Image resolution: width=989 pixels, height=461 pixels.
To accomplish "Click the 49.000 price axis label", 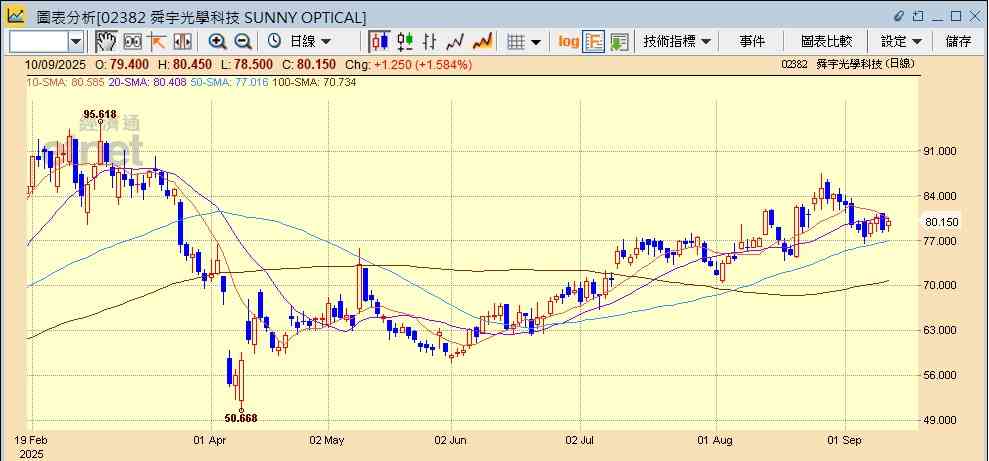I will point(941,420).
